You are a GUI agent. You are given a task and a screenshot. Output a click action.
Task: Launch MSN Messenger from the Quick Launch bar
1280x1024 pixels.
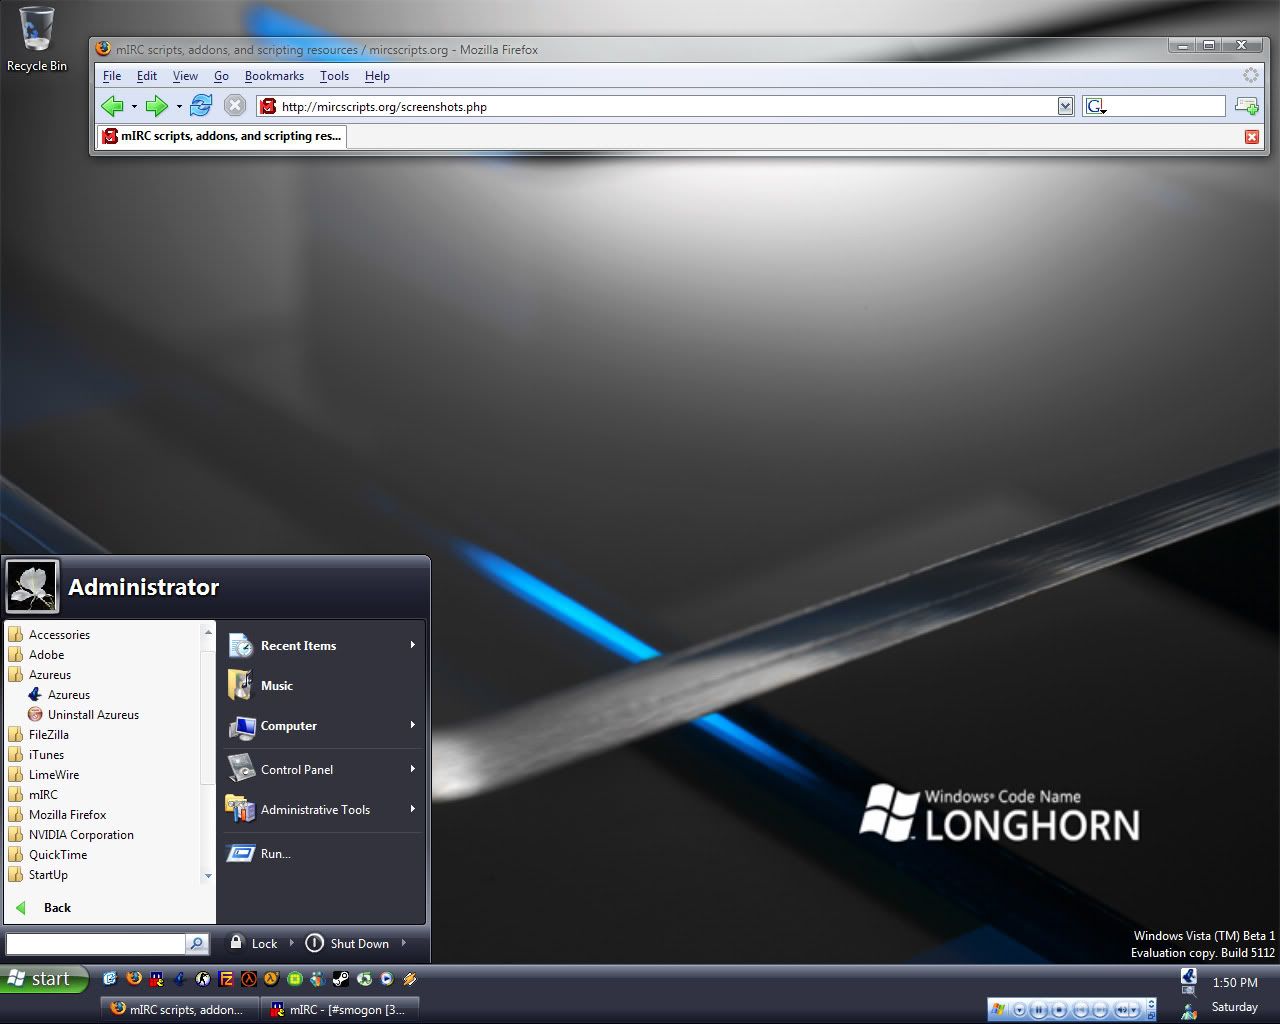(317, 979)
